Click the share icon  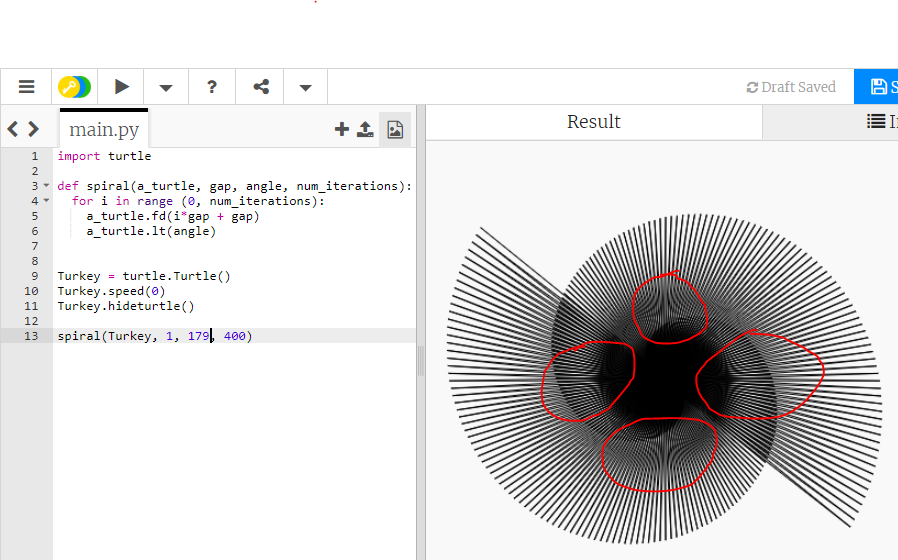pos(261,87)
